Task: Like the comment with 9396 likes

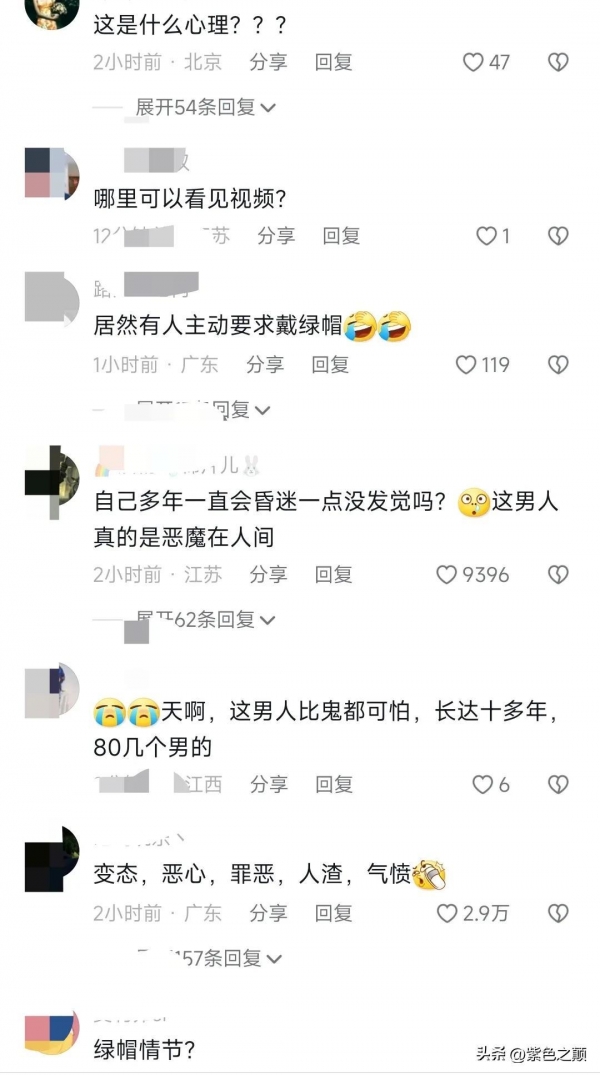Action: [447, 575]
